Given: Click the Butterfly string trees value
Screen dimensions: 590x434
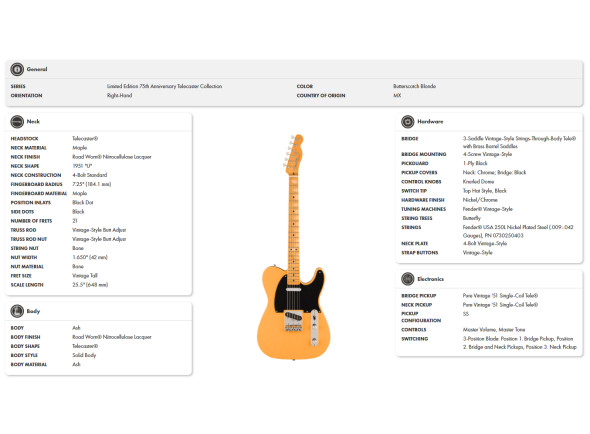Looking at the screenshot, I should [x=471, y=218].
